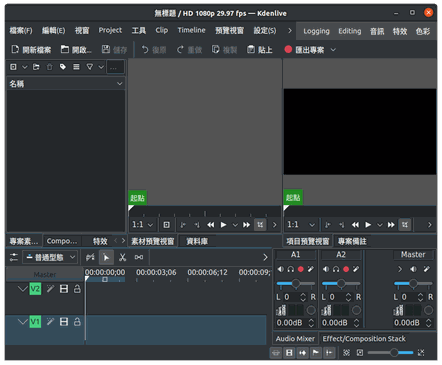This screenshot has width=442, height=365.
Task: Toggle V1 track film strip visibility
Action: (64, 322)
